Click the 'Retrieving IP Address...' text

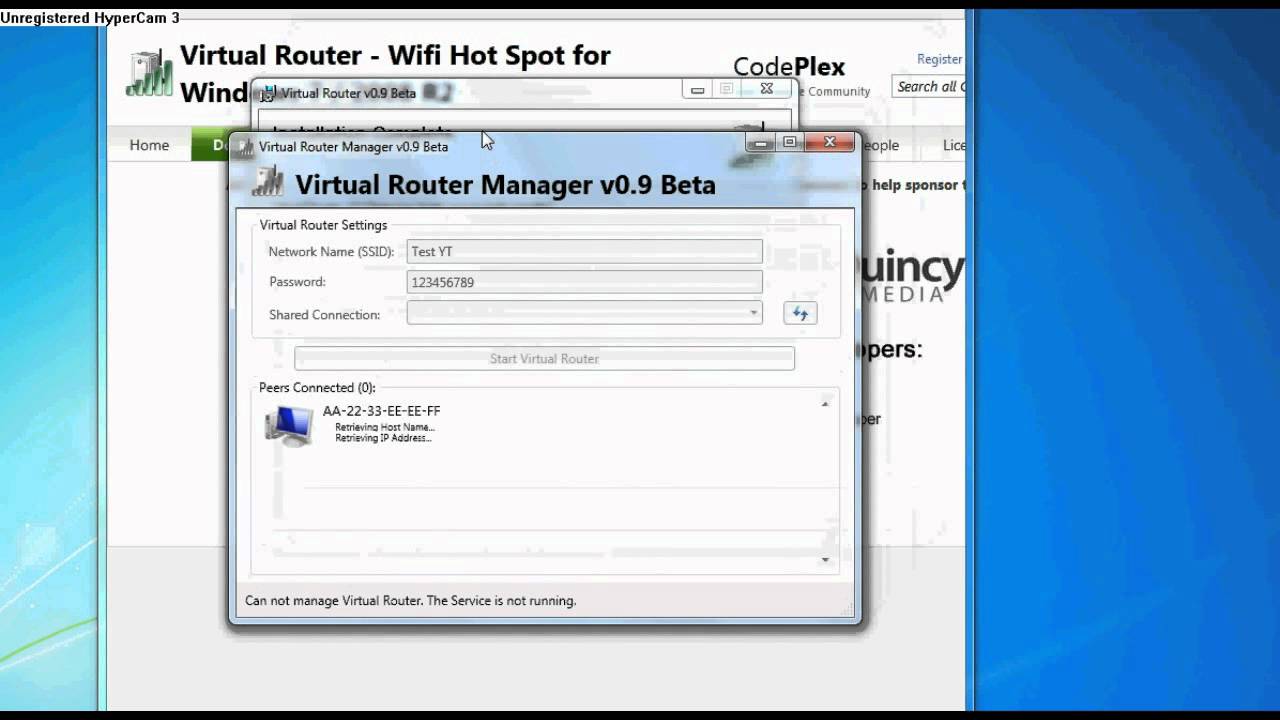point(383,438)
